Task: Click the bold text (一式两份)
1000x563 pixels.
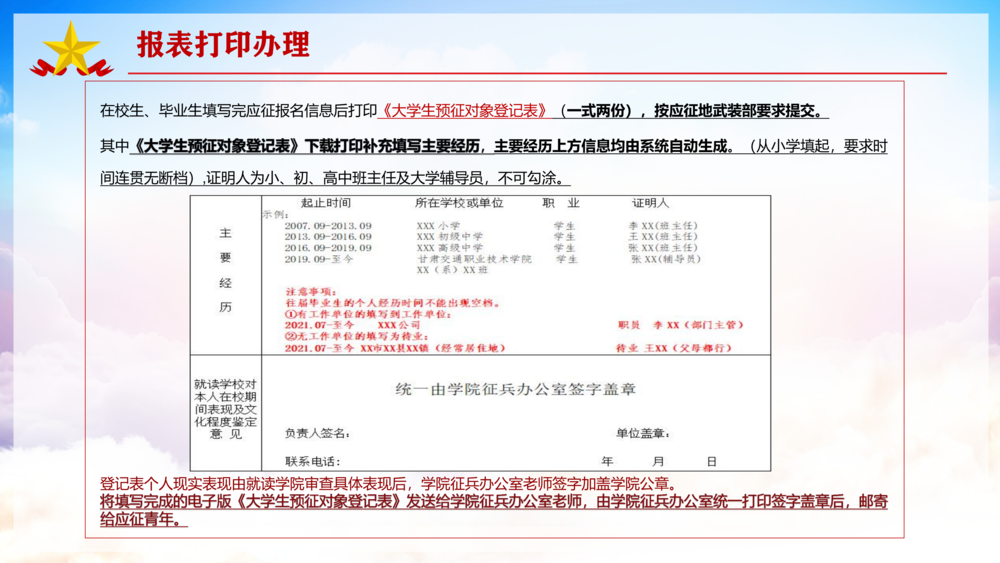Action: pos(597,111)
